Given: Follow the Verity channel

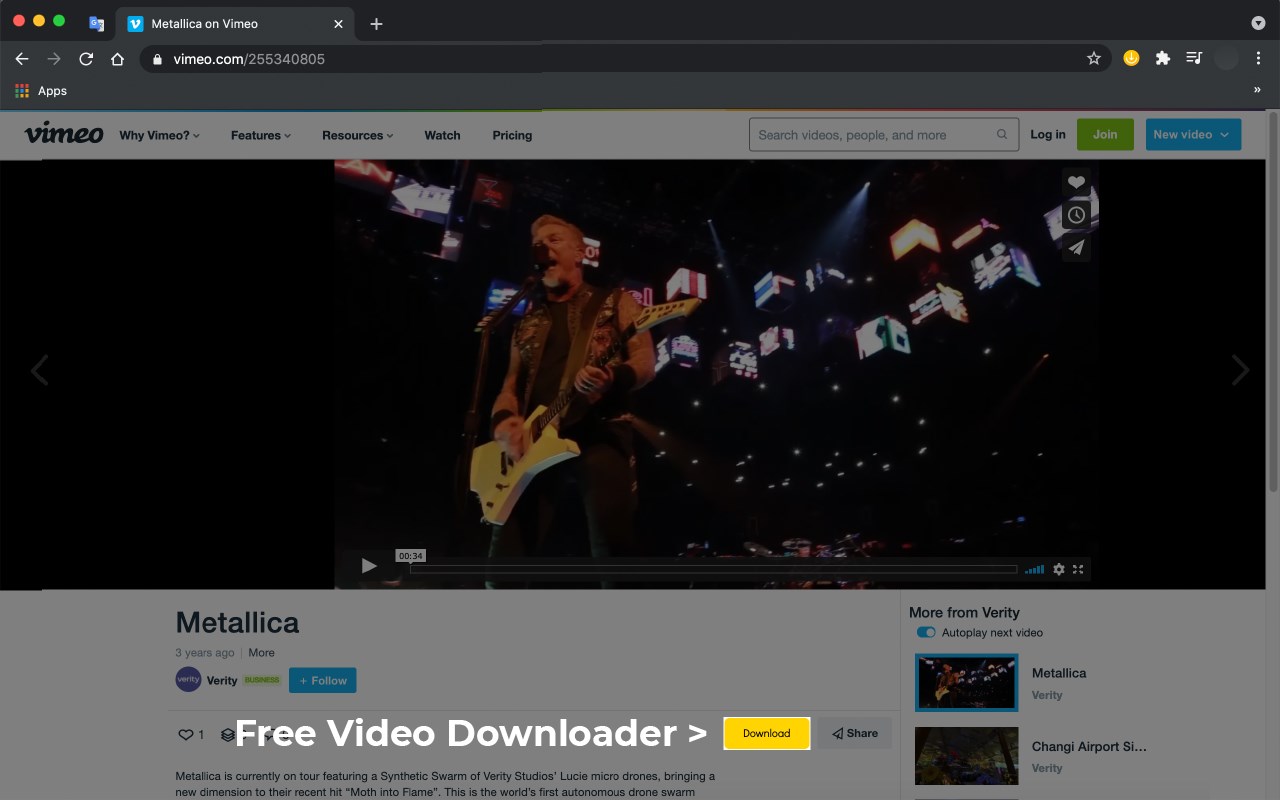Looking at the screenshot, I should pos(323,680).
